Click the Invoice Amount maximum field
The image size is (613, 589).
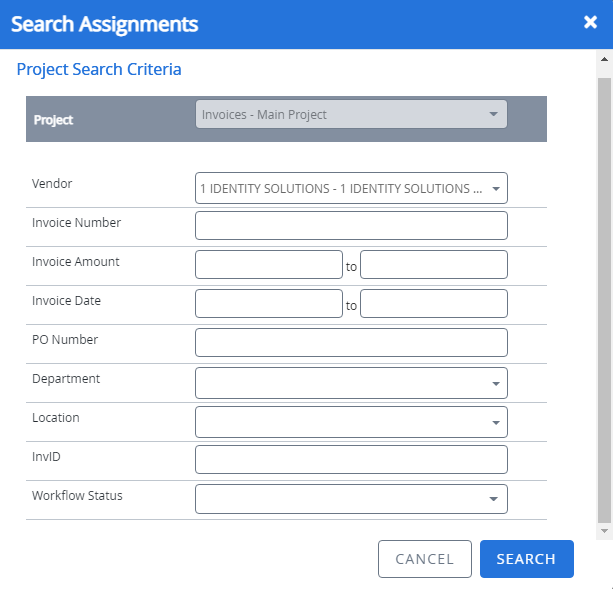[433, 265]
